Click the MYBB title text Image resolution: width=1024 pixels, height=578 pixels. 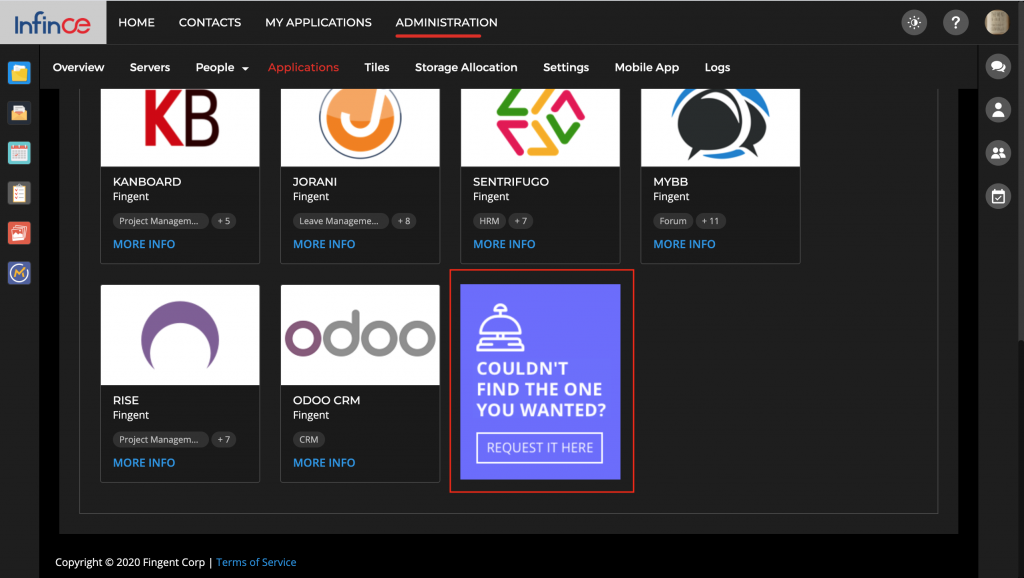point(671,182)
